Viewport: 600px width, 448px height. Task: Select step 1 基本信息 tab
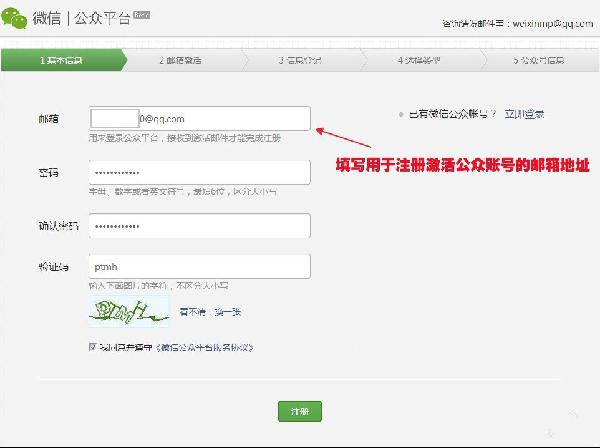[x=62, y=60]
